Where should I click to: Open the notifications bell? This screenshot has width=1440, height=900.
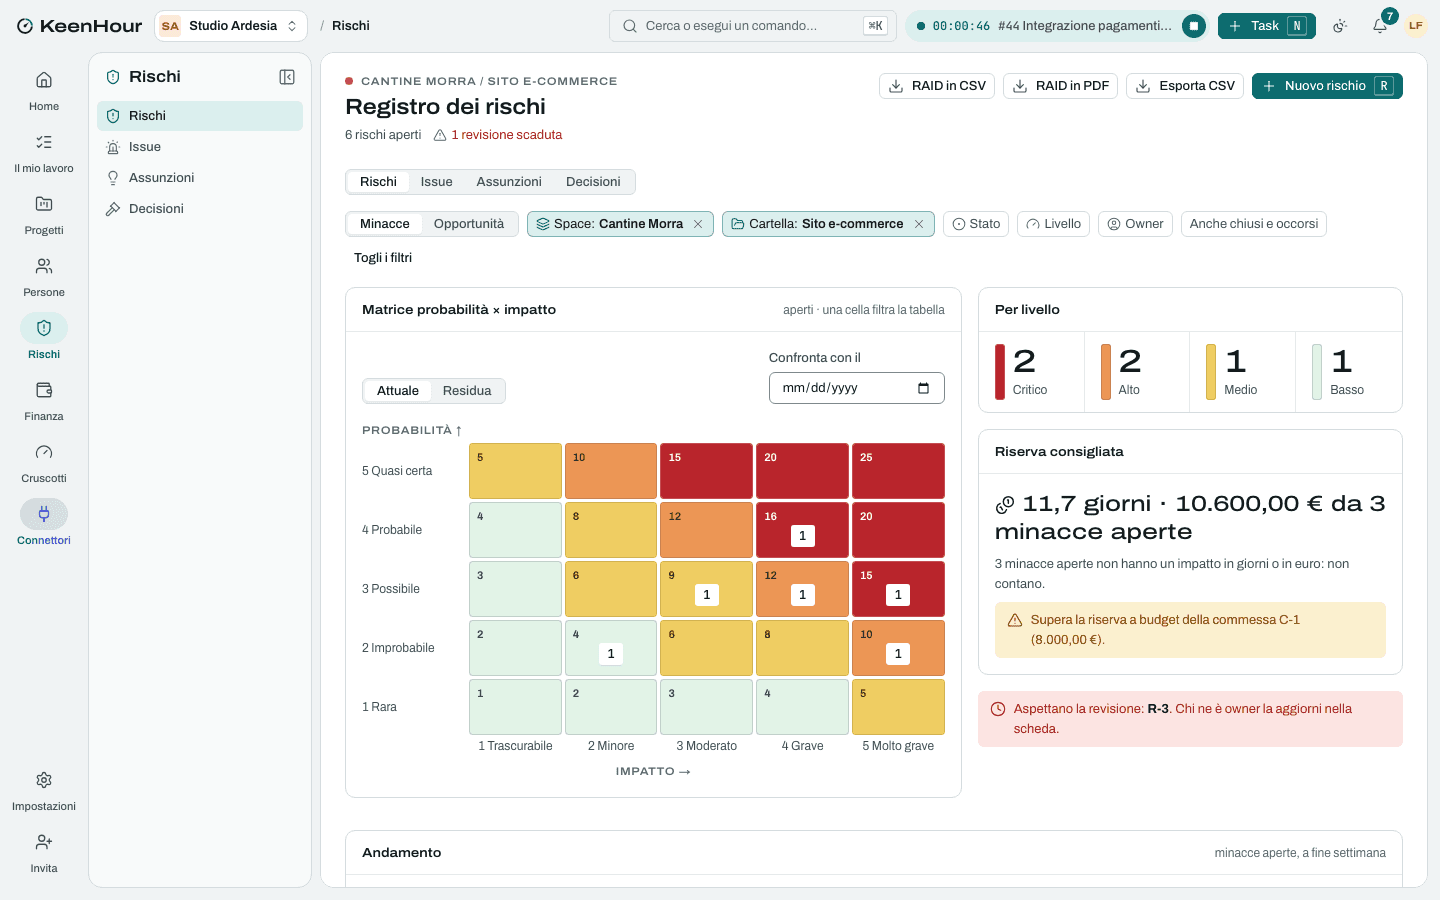click(1380, 26)
